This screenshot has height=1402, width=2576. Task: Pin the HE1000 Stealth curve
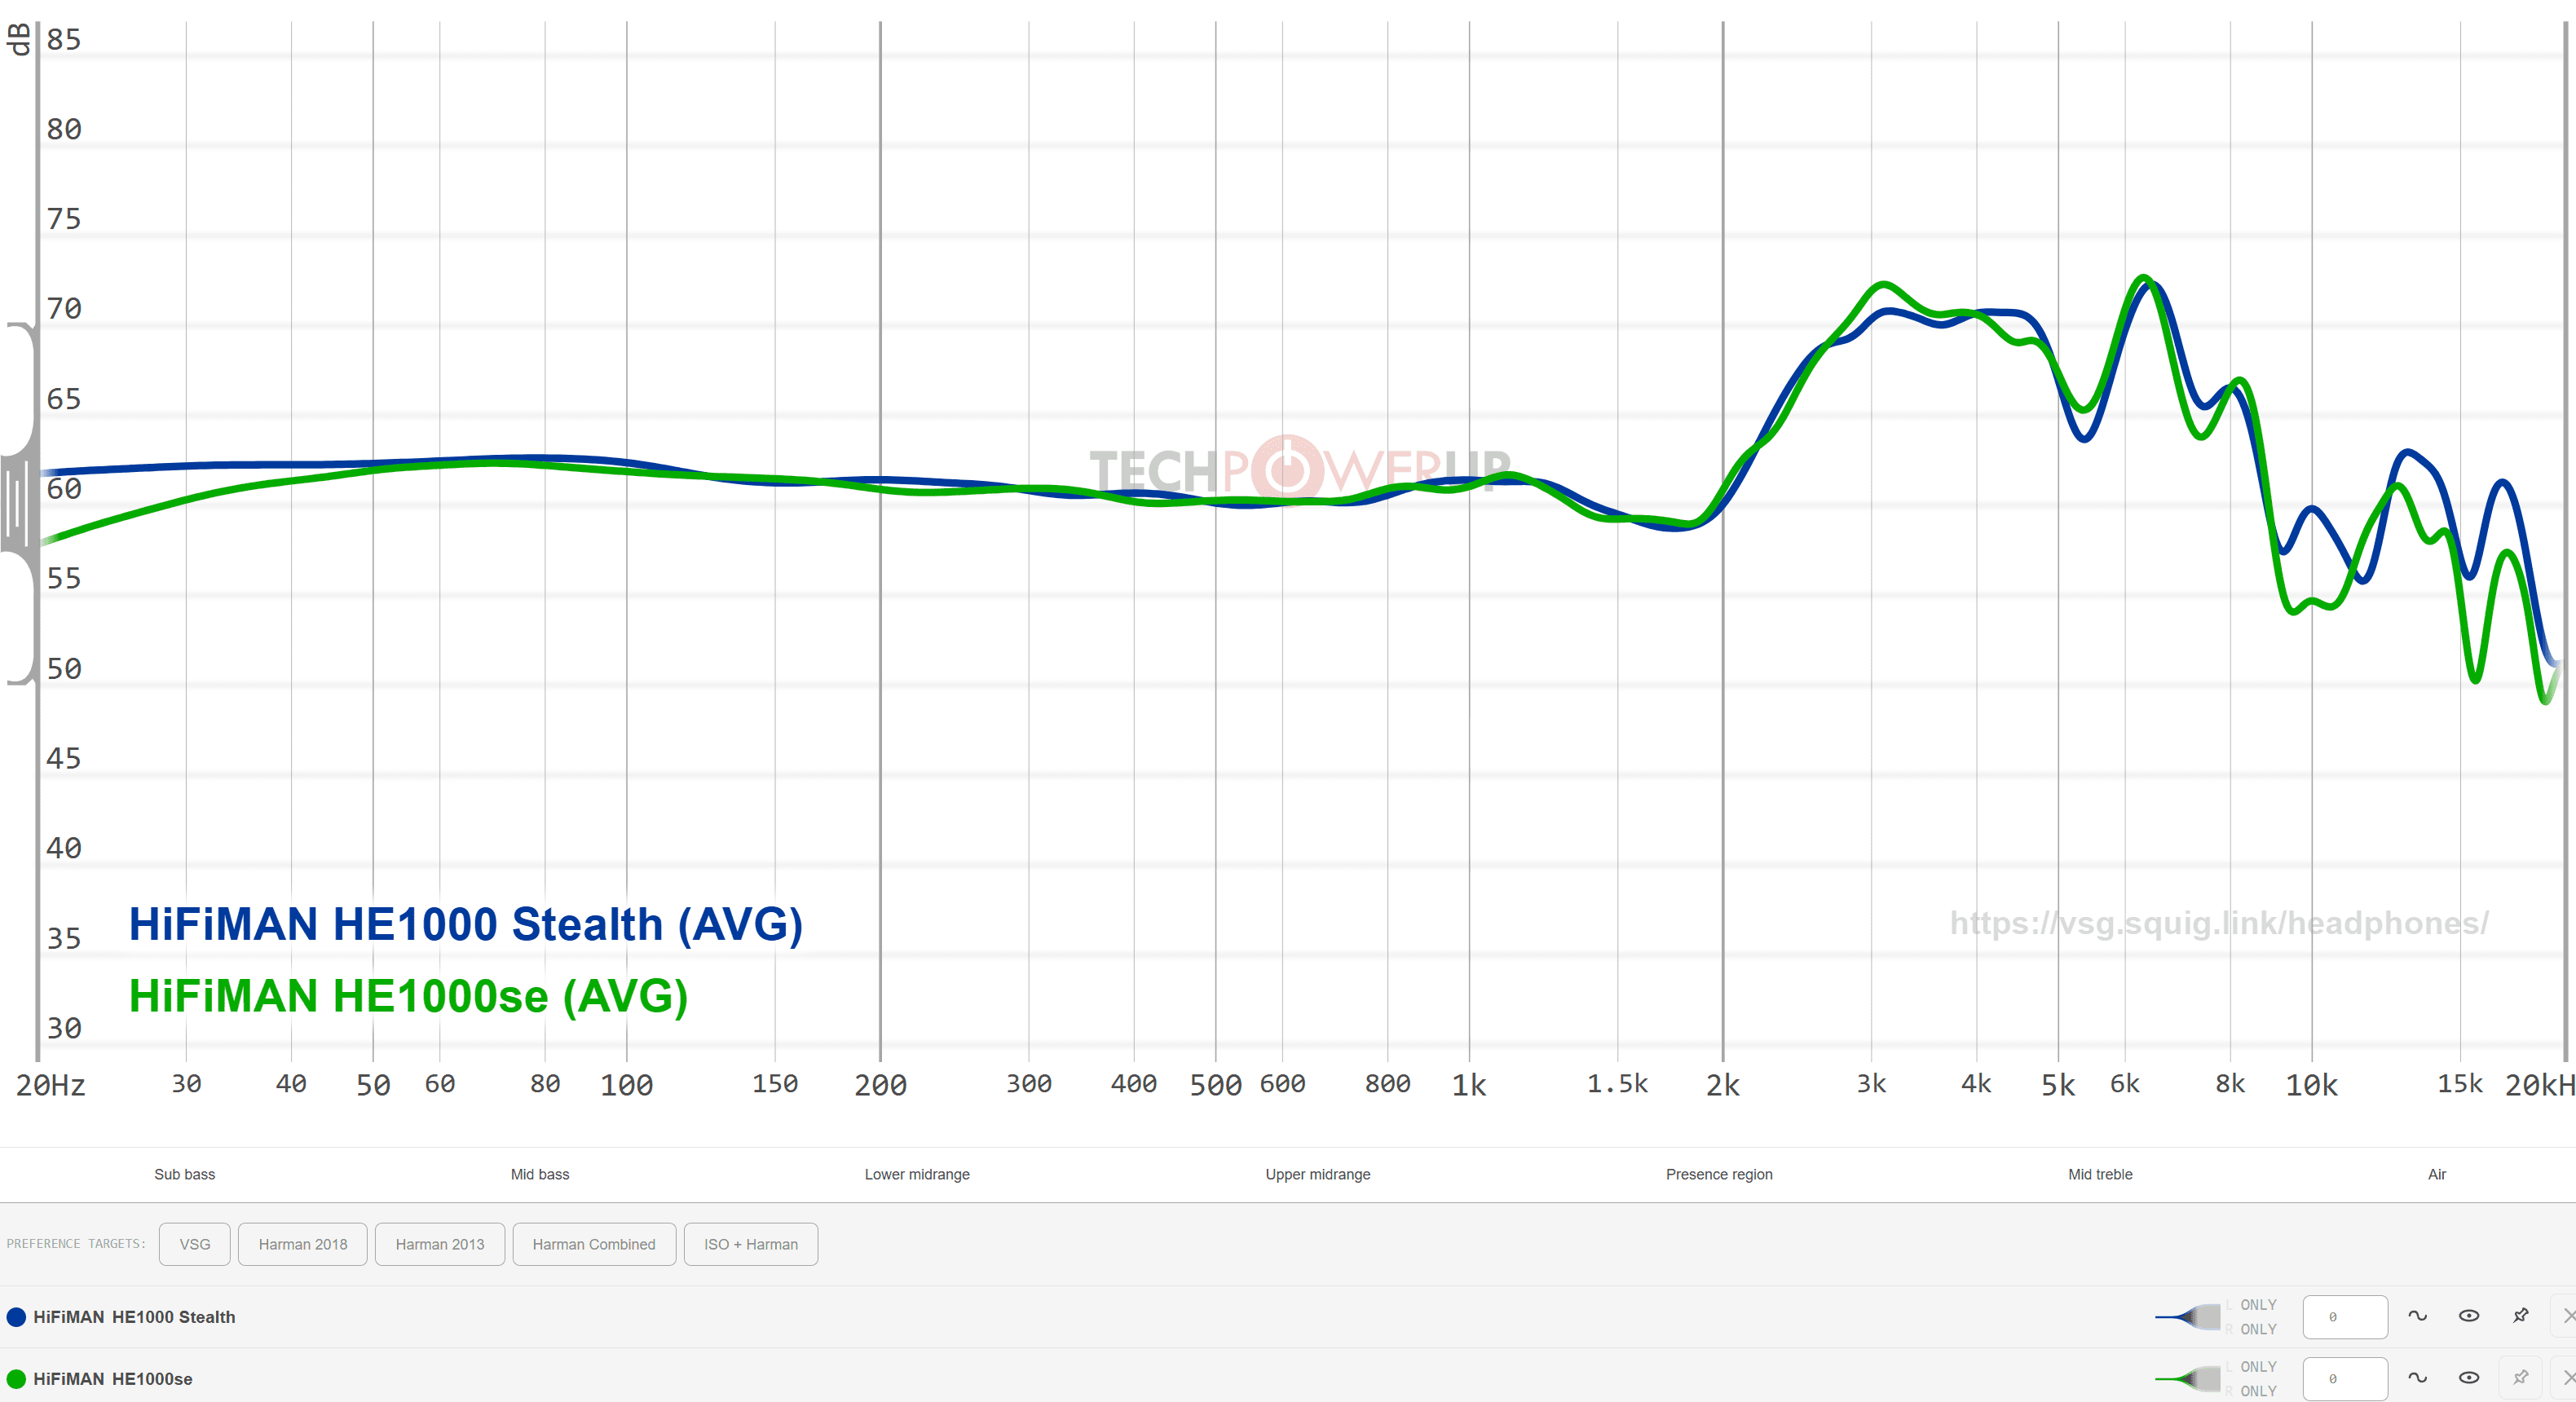[2521, 1316]
